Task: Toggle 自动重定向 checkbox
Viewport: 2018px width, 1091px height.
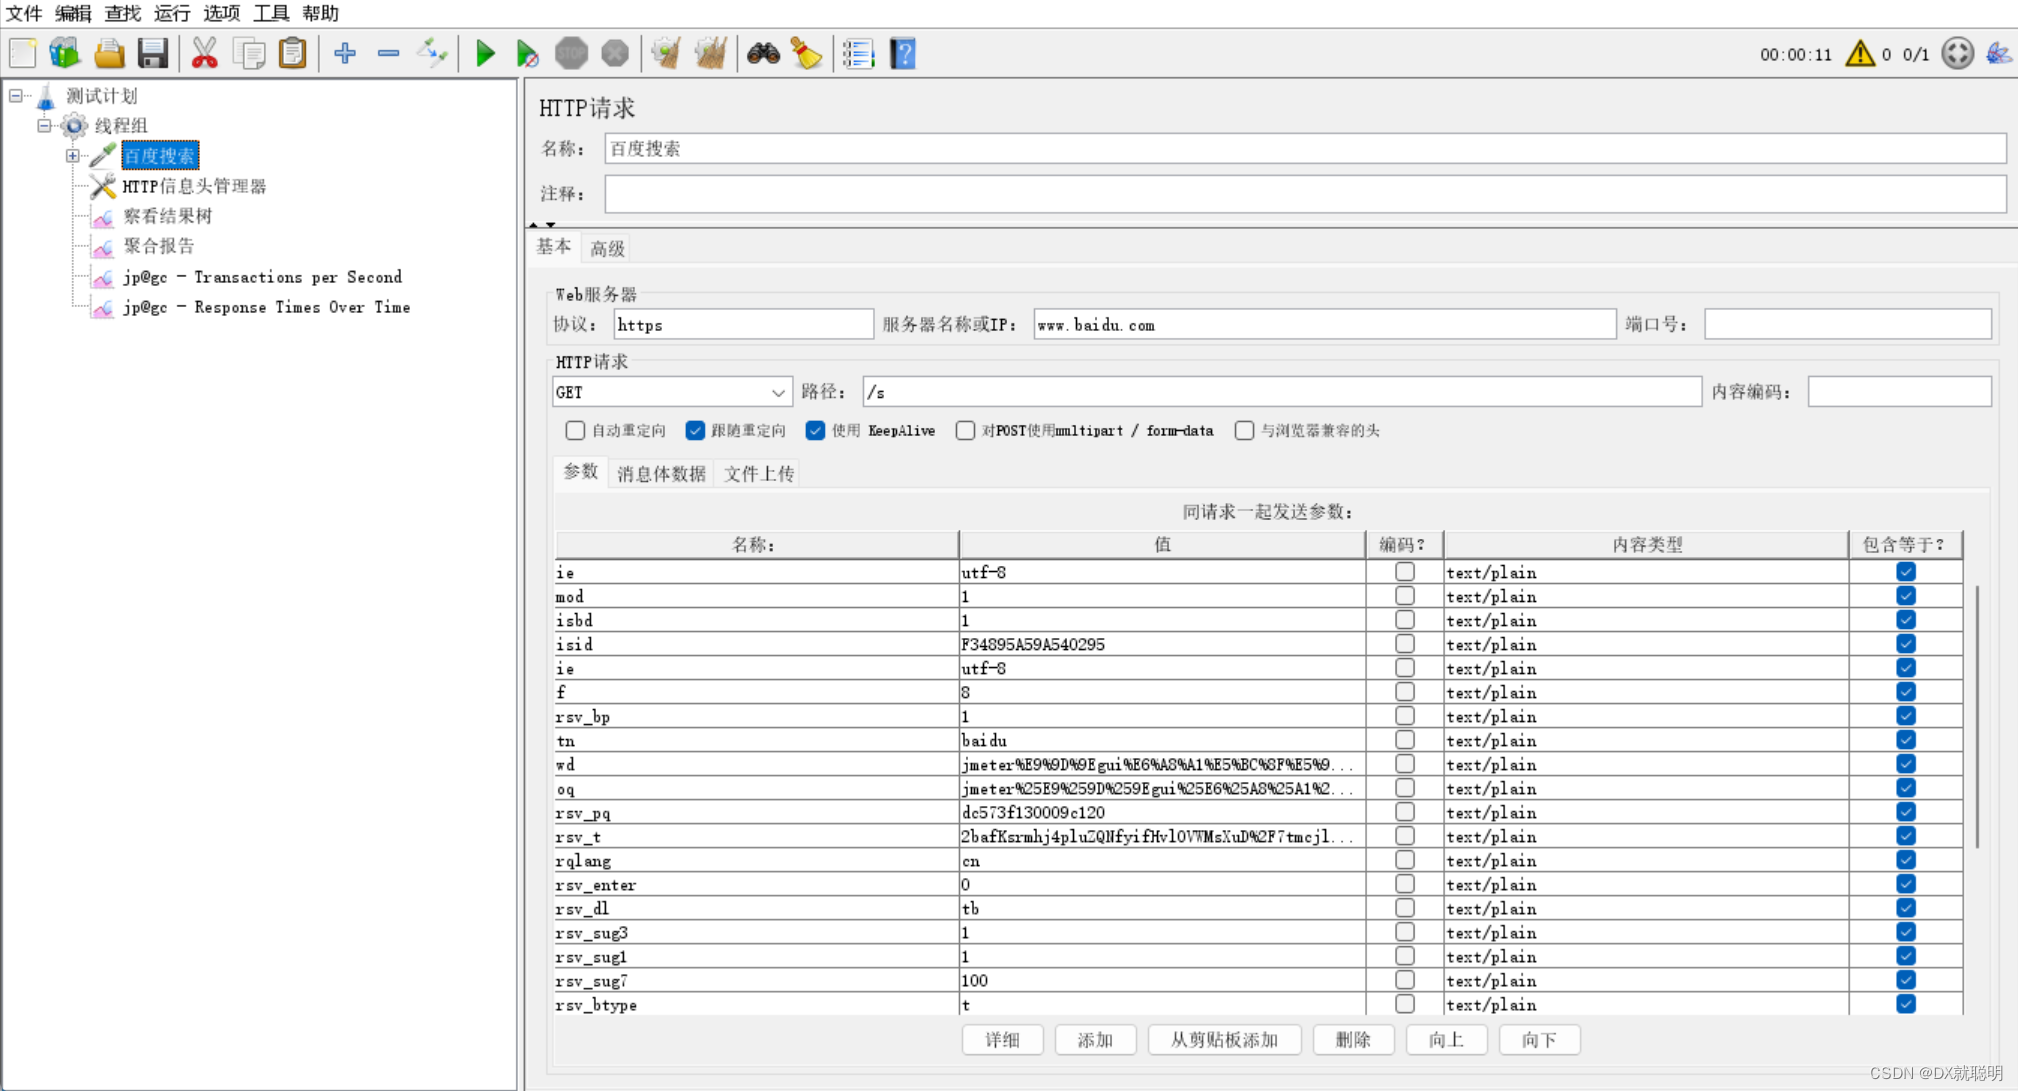Action: (x=575, y=430)
